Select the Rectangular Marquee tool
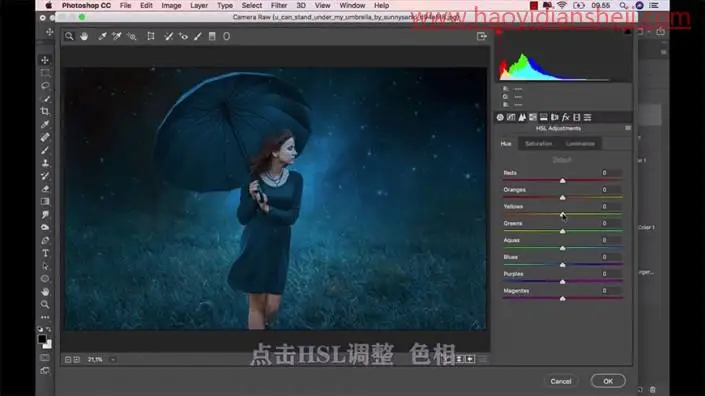The width and height of the screenshot is (705, 396). coord(45,73)
